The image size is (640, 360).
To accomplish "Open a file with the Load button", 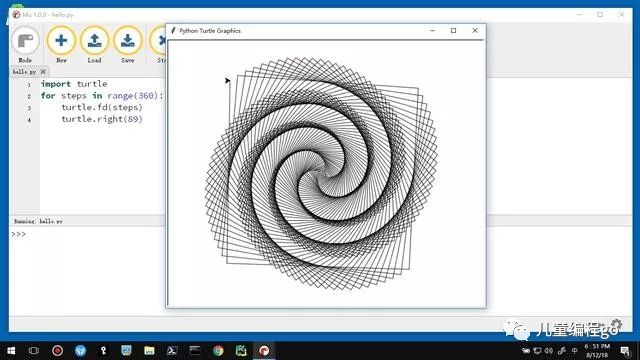I will pos(94,44).
